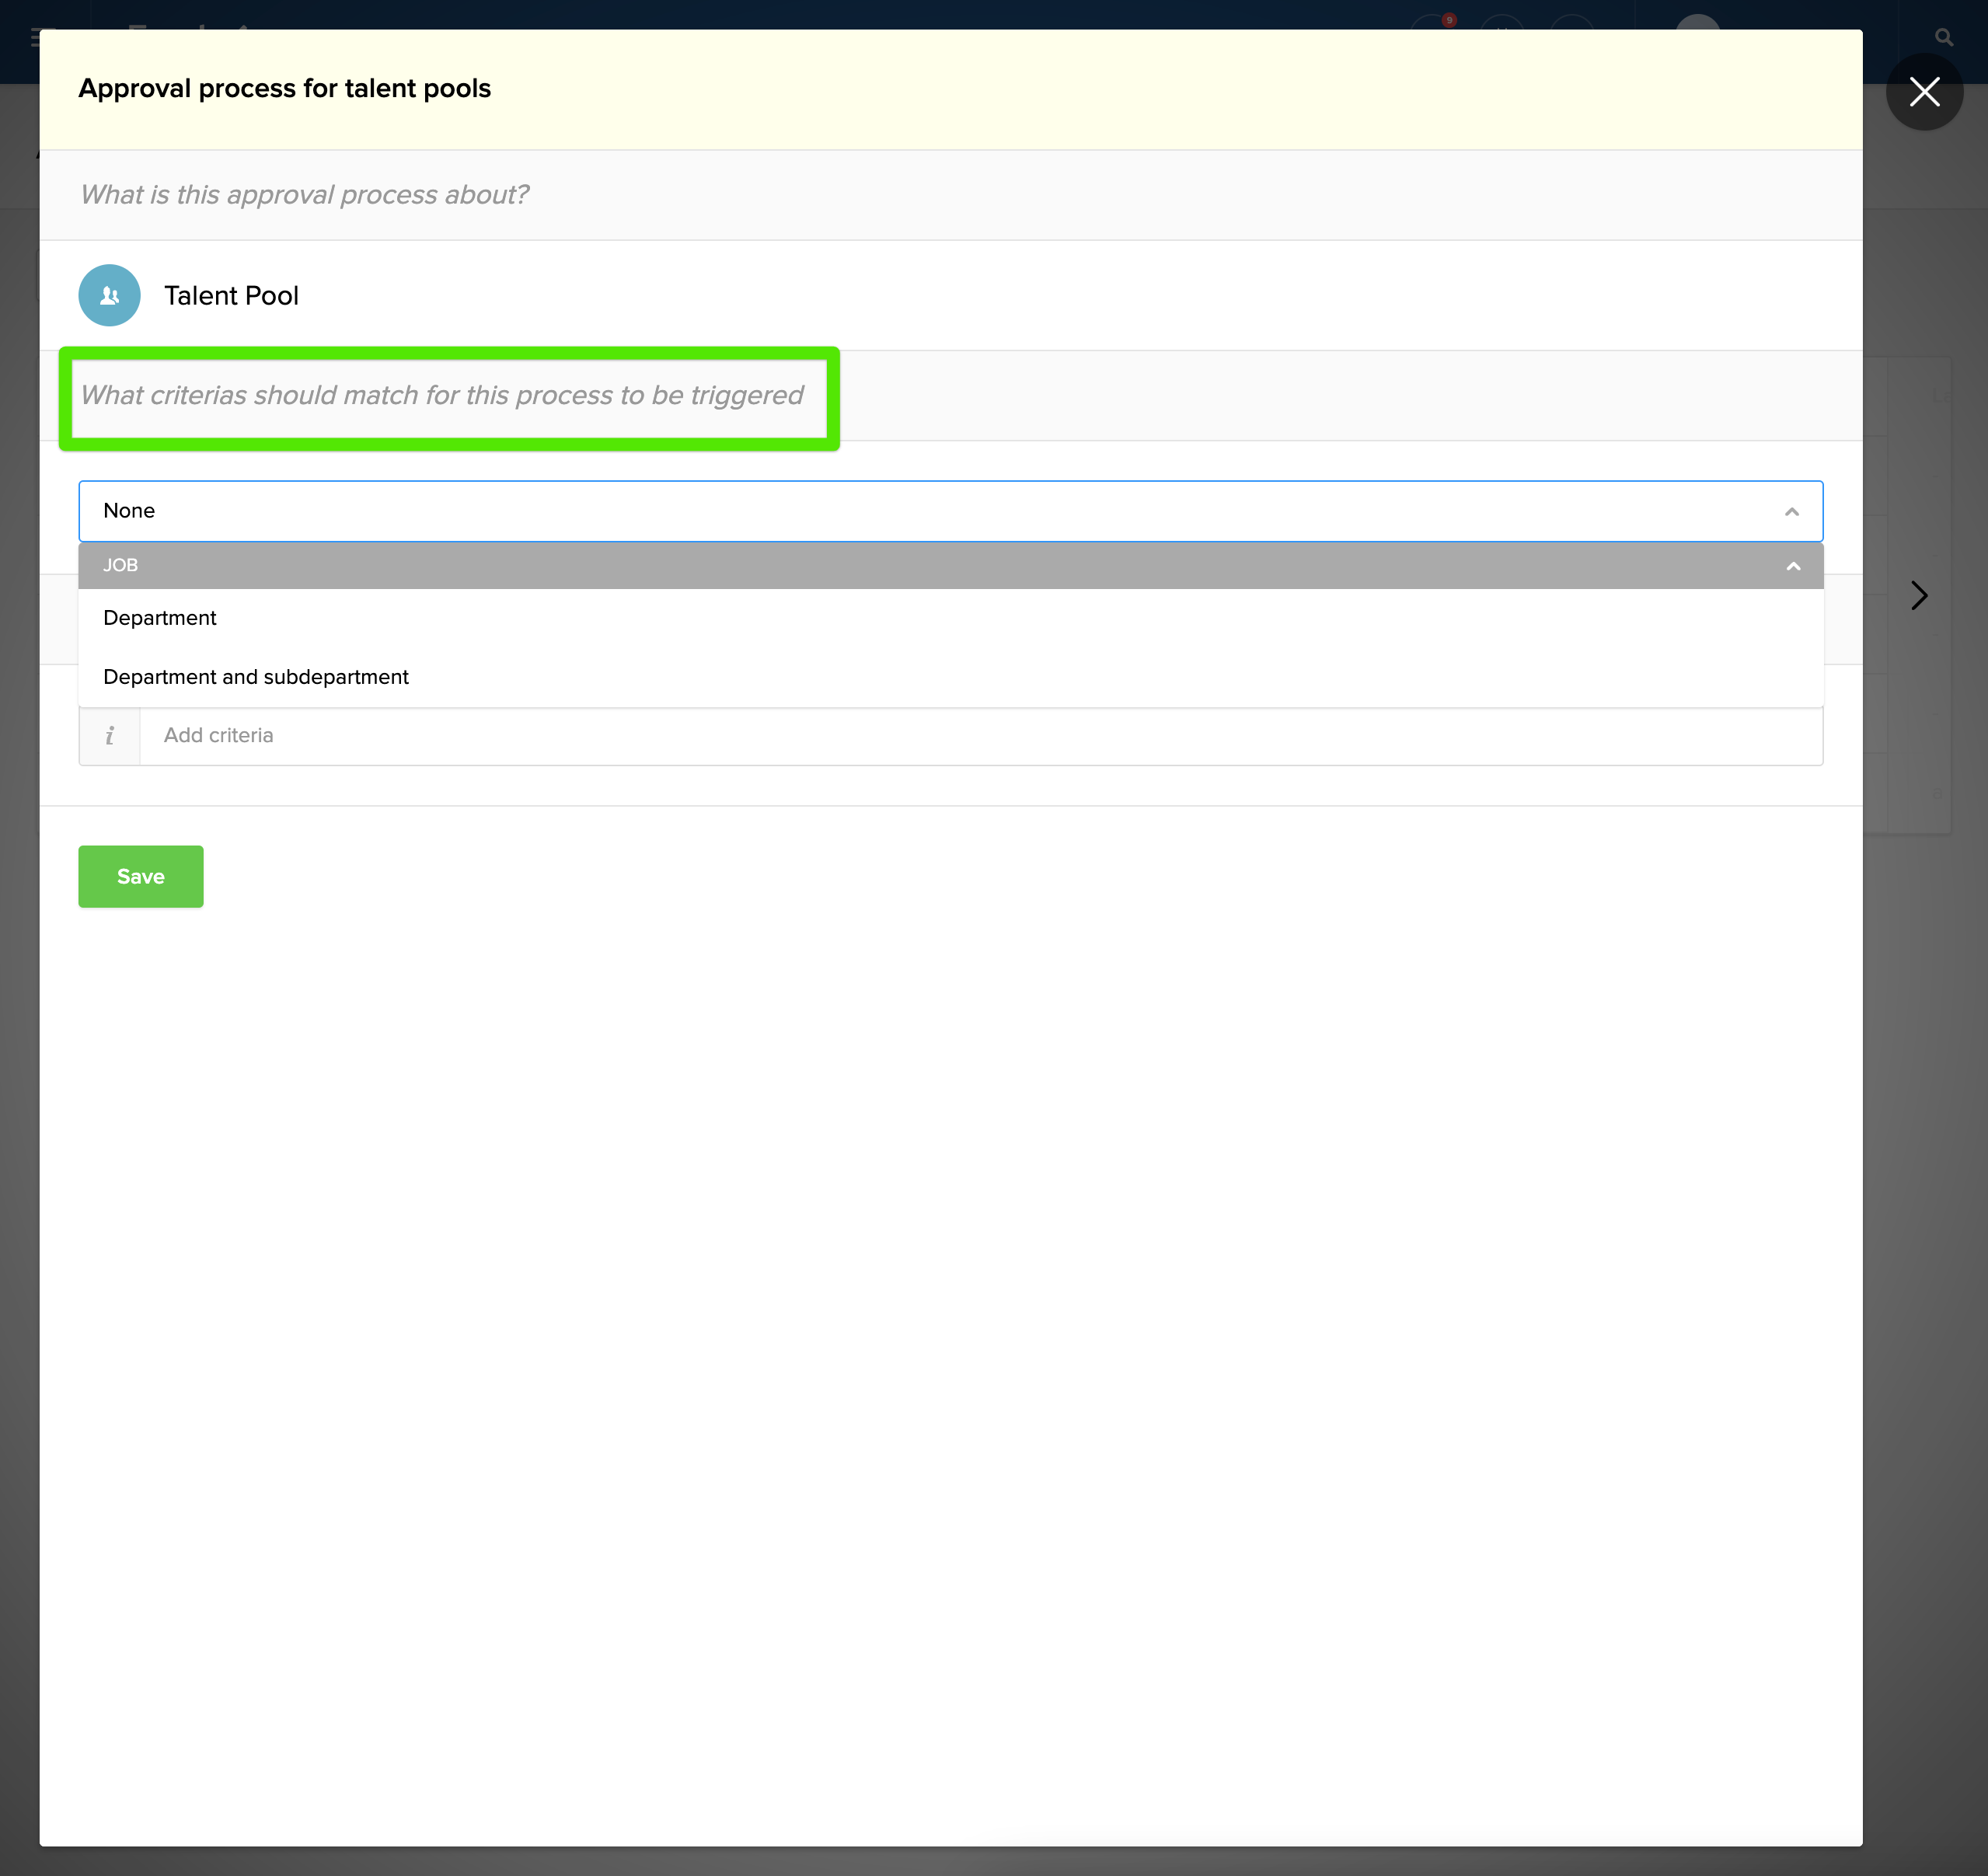Open the hamburger menu icon at top left
1988x1876 pixels.
click(x=35, y=38)
